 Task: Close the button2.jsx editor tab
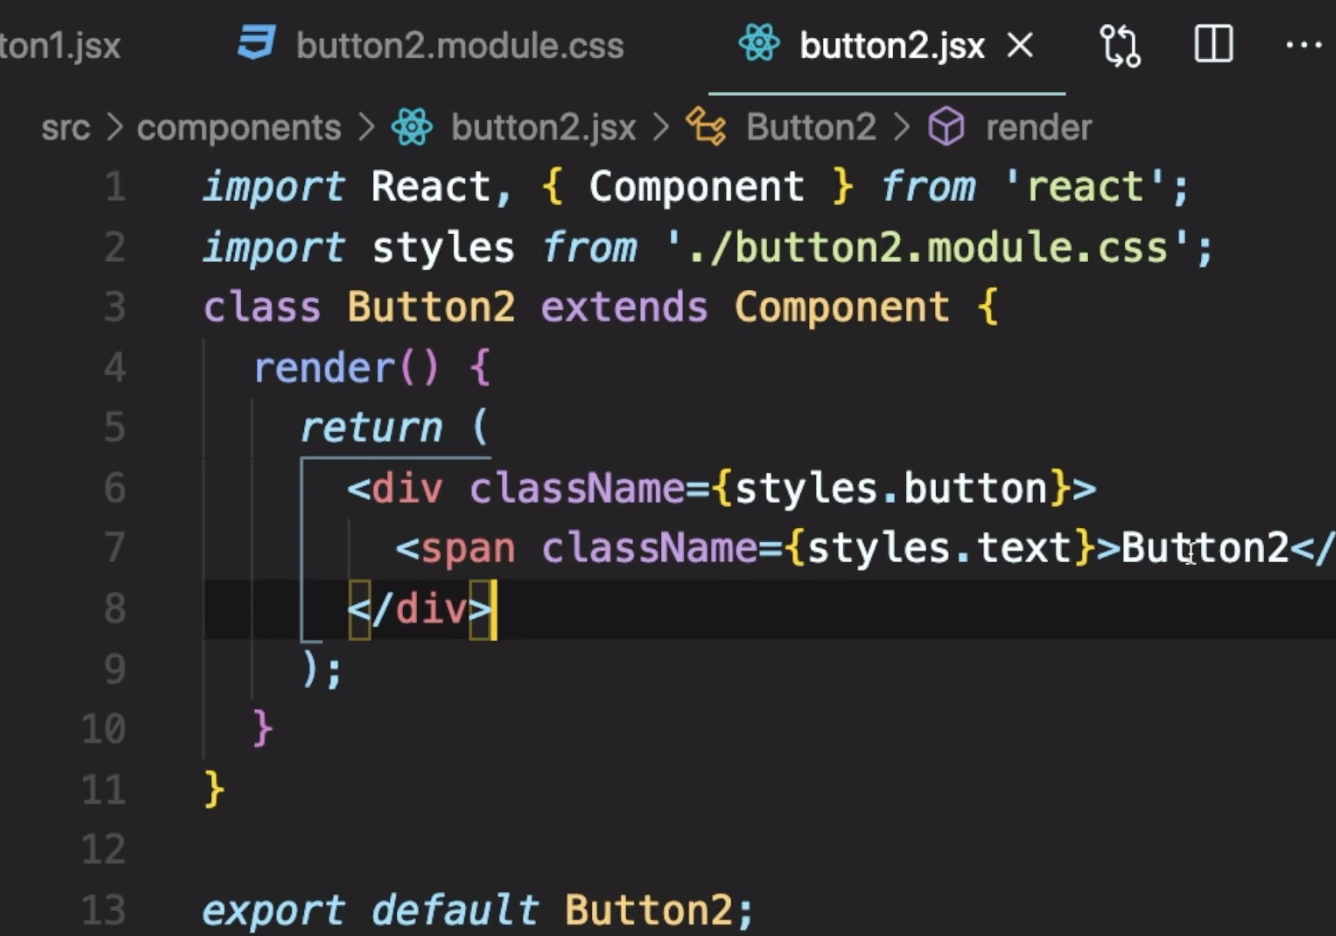click(1018, 44)
